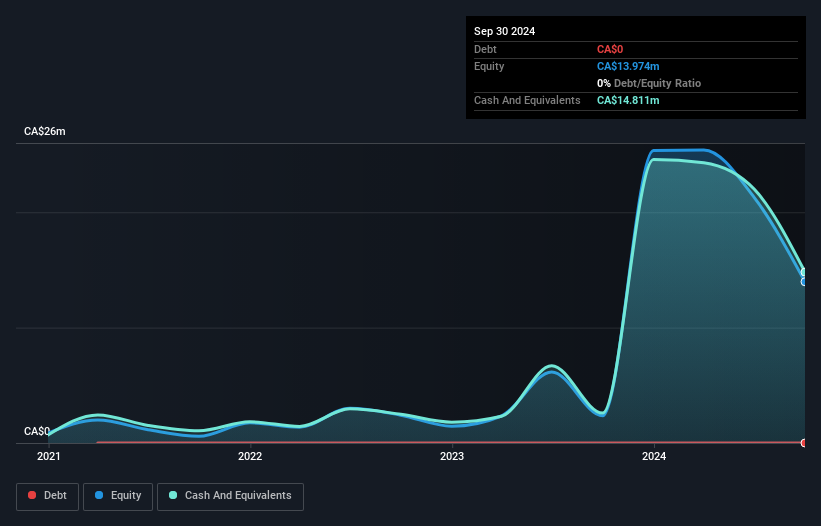The image size is (821, 526).
Task: Click the CA$14.811m cash value
Action: (x=628, y=100)
